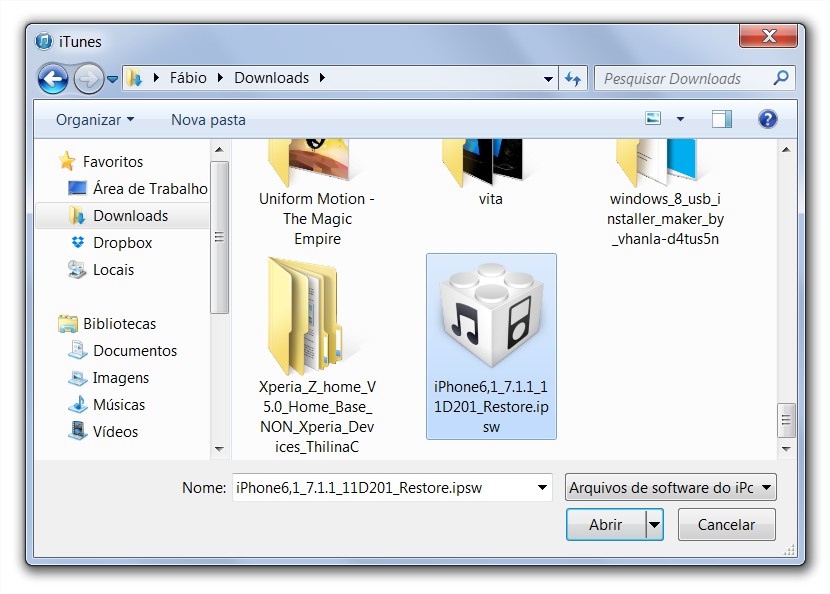The image size is (830, 594).
Task: Click the folder icon in address bar
Action: 134,78
